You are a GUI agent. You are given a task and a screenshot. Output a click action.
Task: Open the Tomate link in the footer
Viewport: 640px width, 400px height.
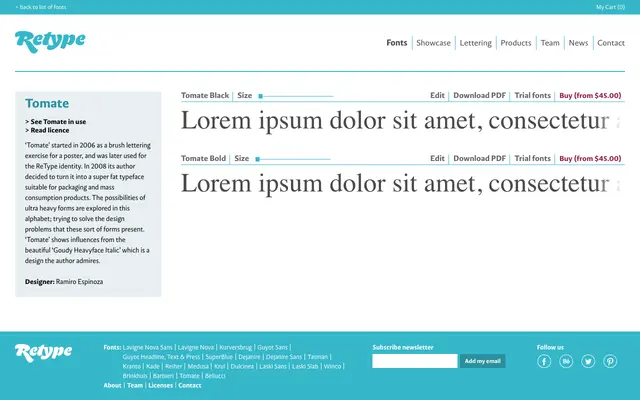click(189, 376)
